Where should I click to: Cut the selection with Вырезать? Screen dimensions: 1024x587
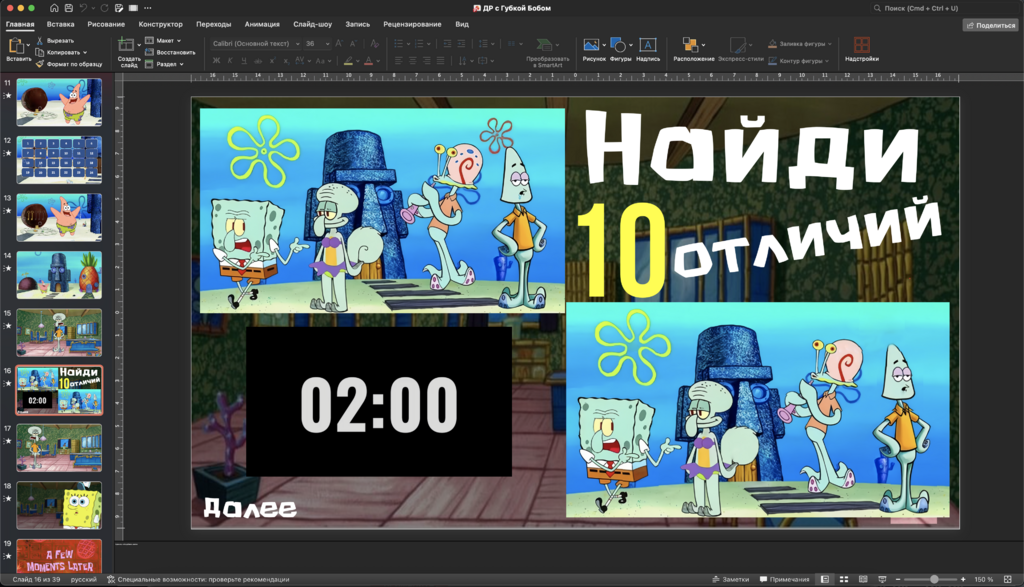click(x=56, y=40)
